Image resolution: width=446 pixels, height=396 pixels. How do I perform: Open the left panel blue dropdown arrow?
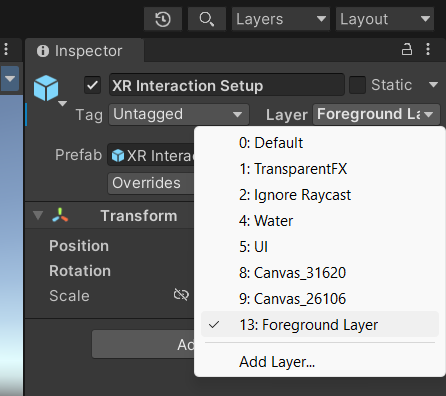click(x=10, y=79)
